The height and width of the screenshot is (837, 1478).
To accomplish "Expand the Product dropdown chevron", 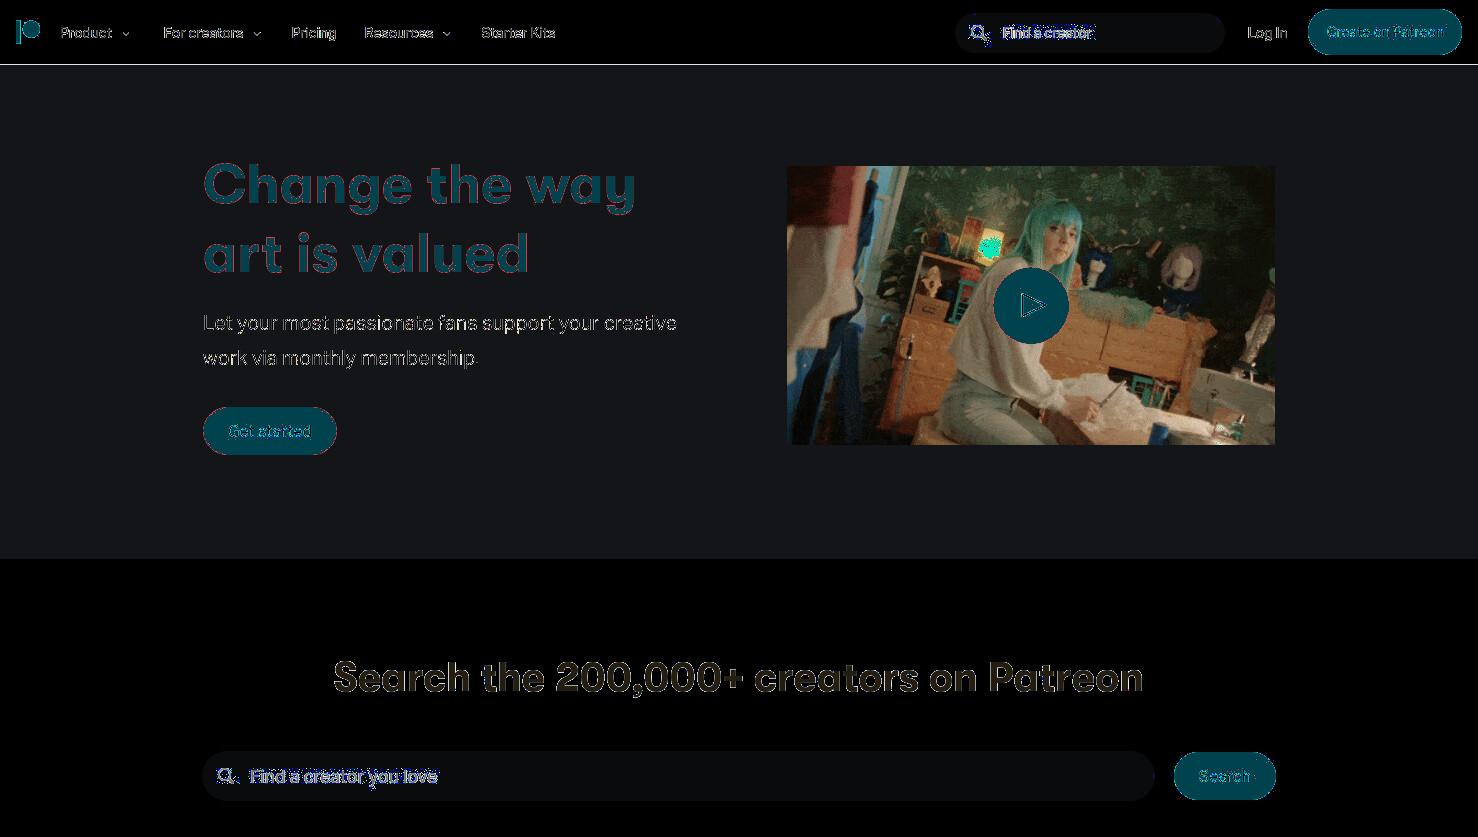I will click(x=126, y=34).
